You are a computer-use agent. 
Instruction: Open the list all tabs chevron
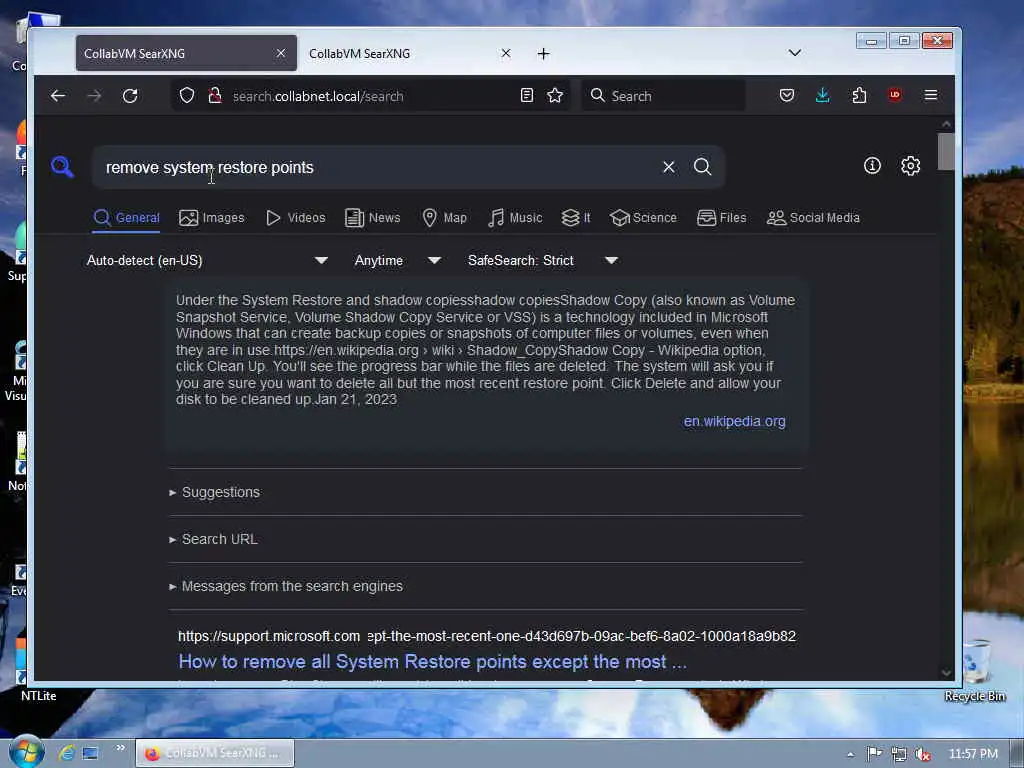(795, 53)
